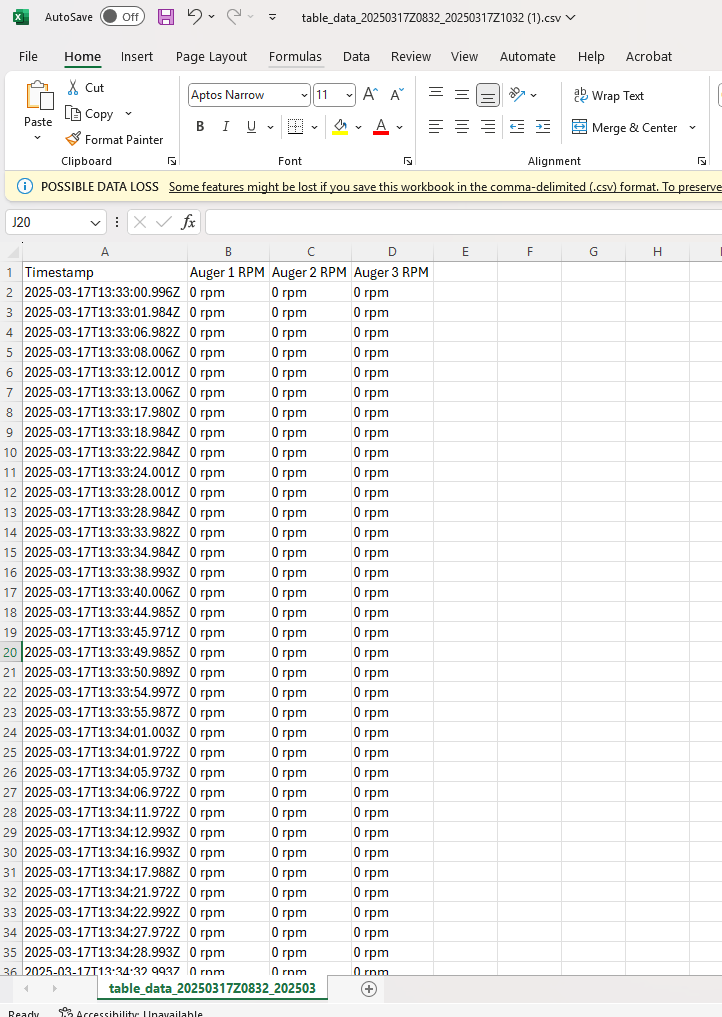Open underline style dropdown arrow
722x1017 pixels.
tap(270, 127)
